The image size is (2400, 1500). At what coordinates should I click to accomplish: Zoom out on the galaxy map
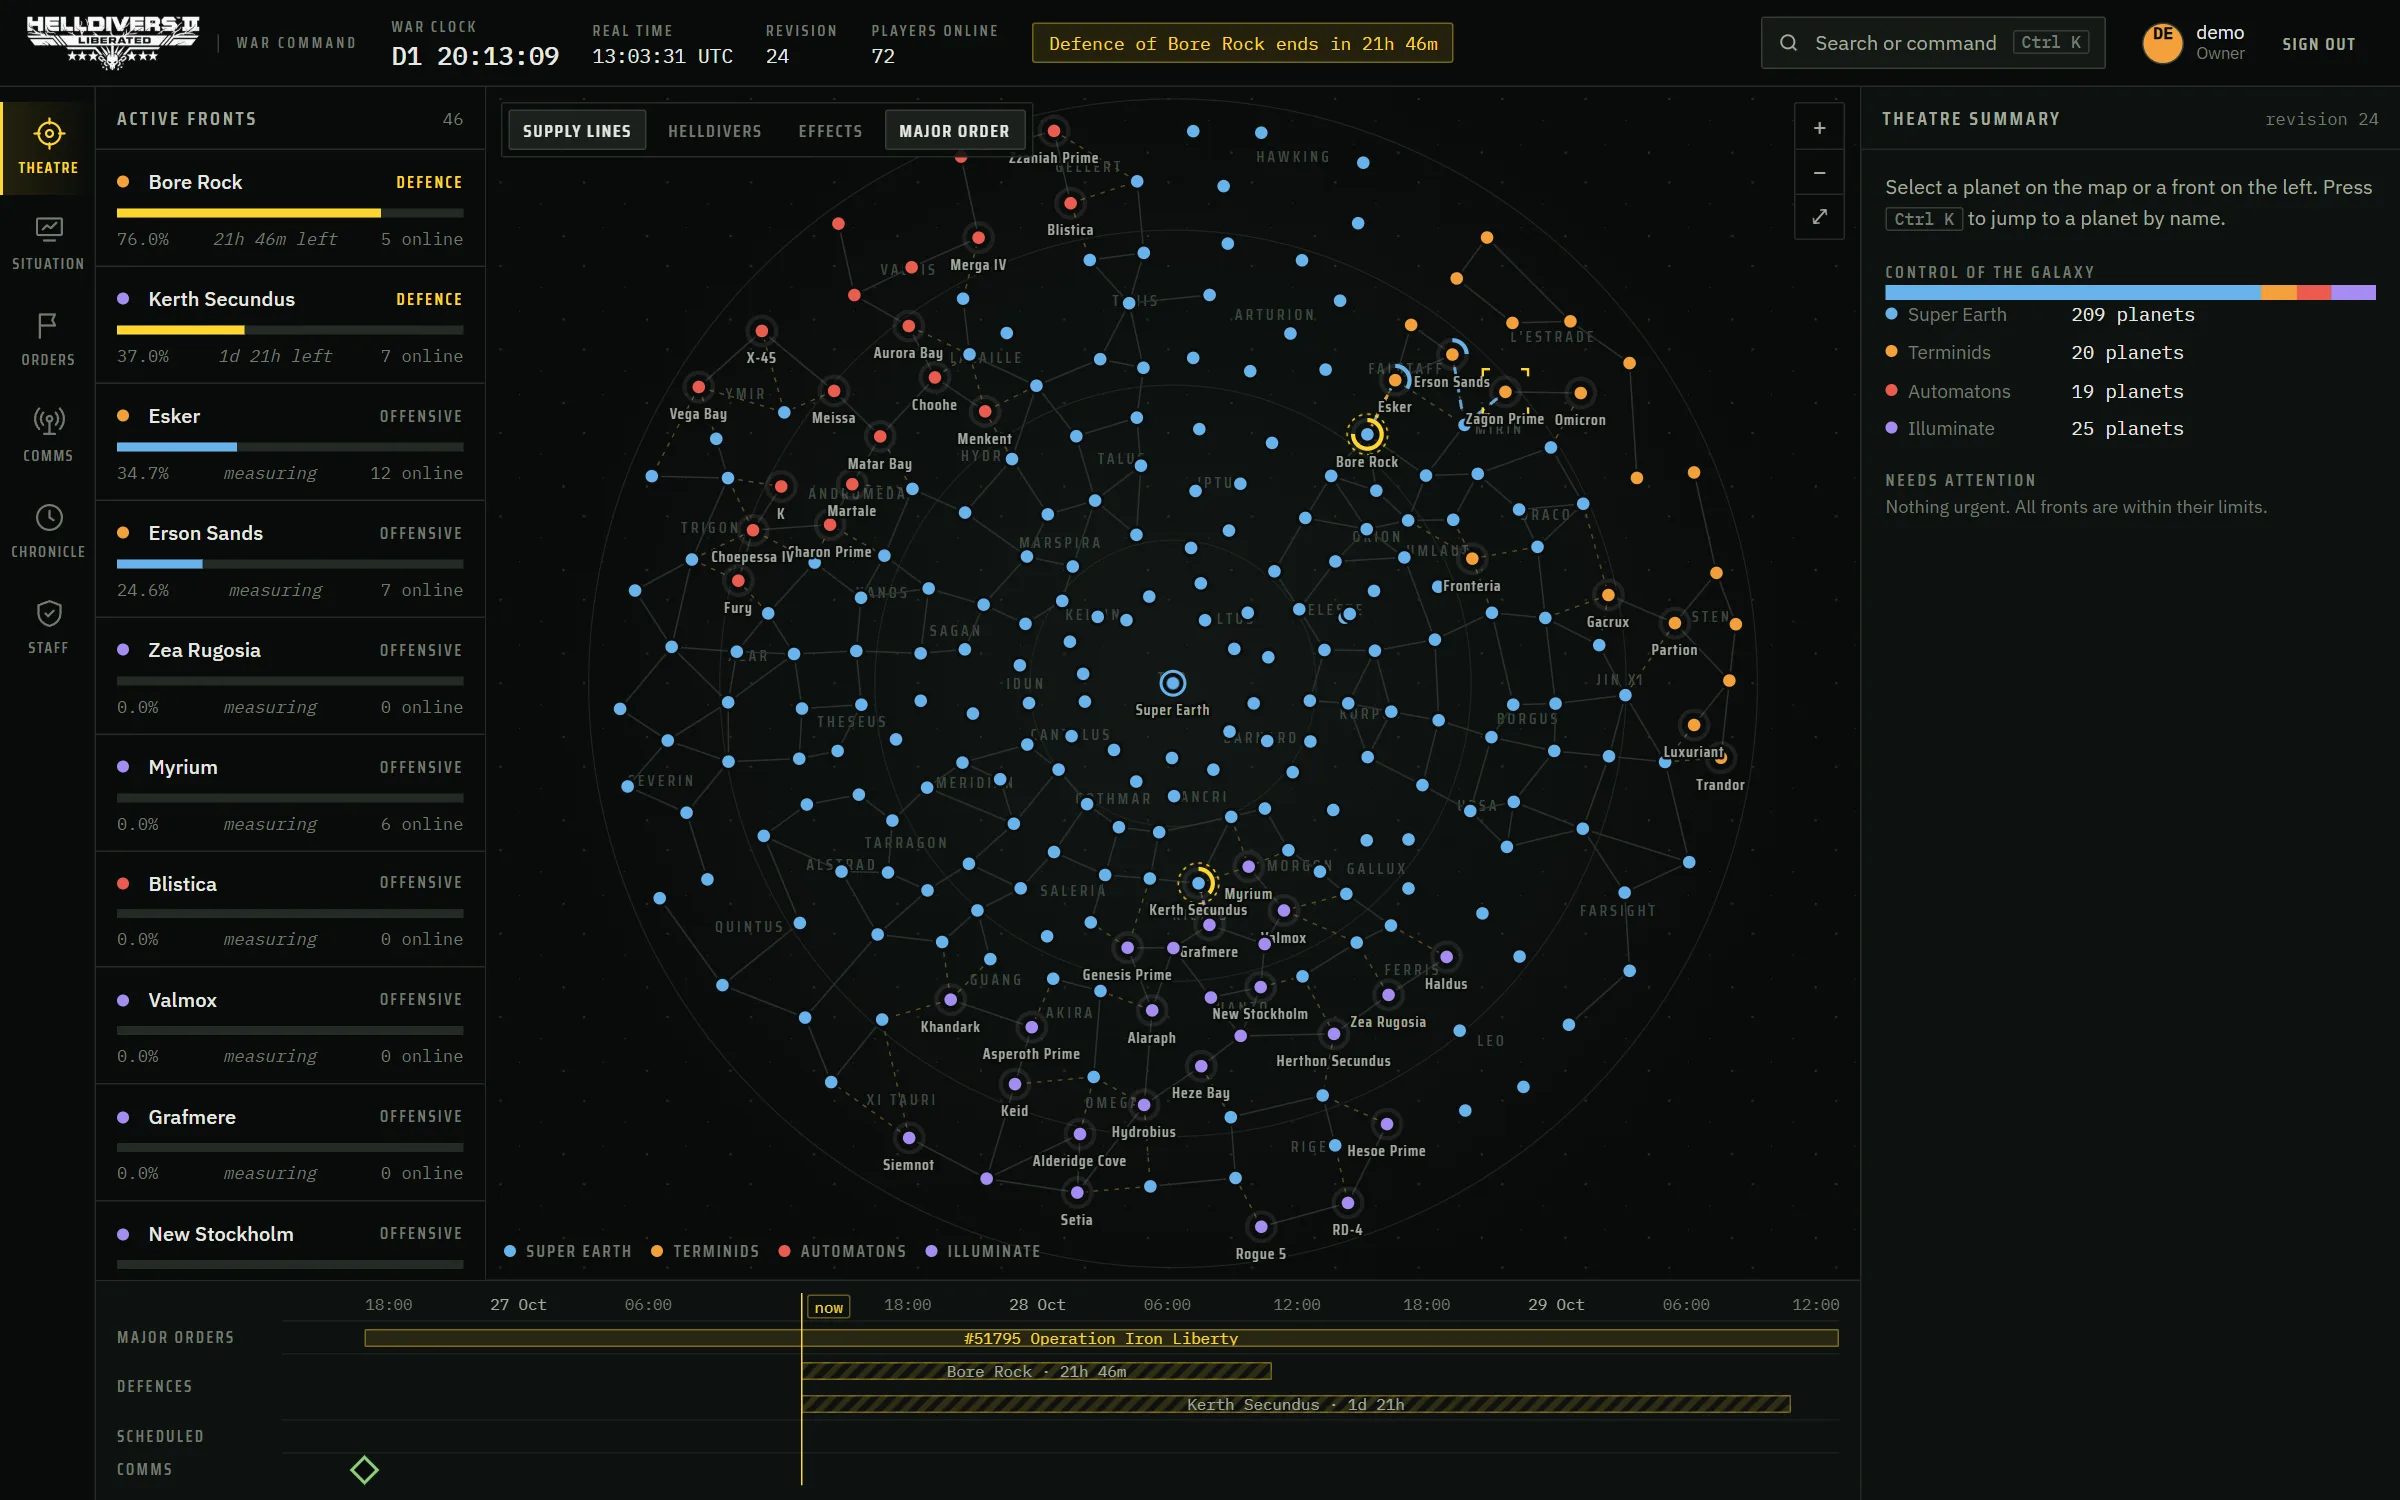click(x=1819, y=173)
